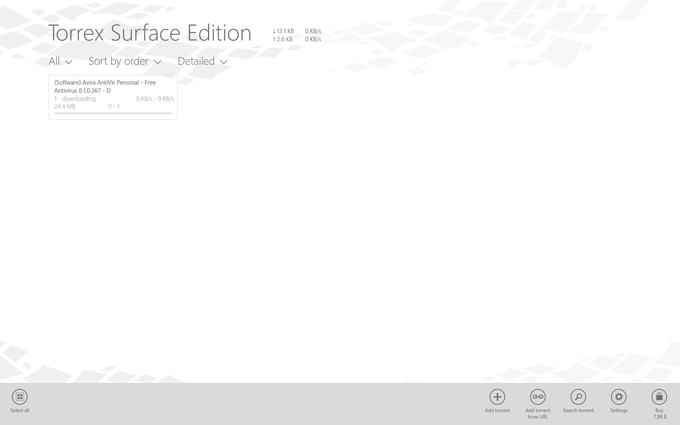Click the Avira torrent progress bar
Screen dimensions: 680x425
113,113
